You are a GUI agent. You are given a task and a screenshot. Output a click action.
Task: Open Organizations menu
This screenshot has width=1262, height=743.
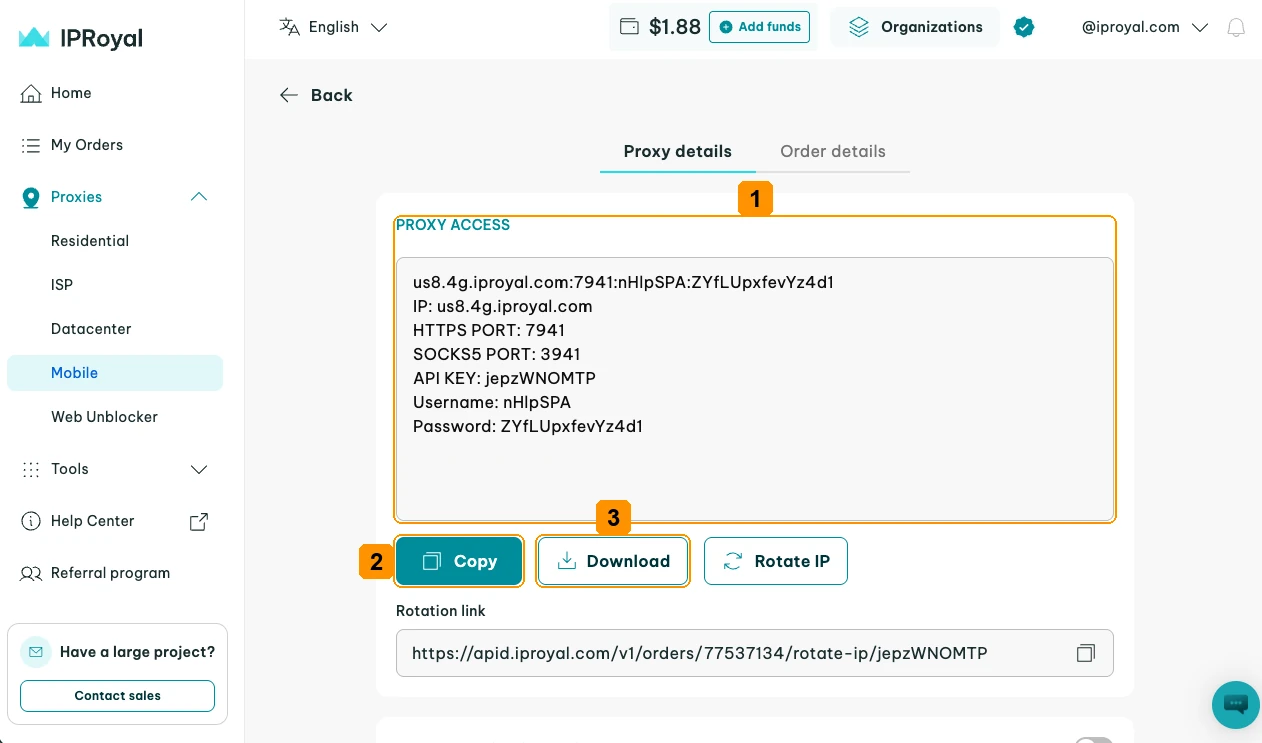[915, 27]
